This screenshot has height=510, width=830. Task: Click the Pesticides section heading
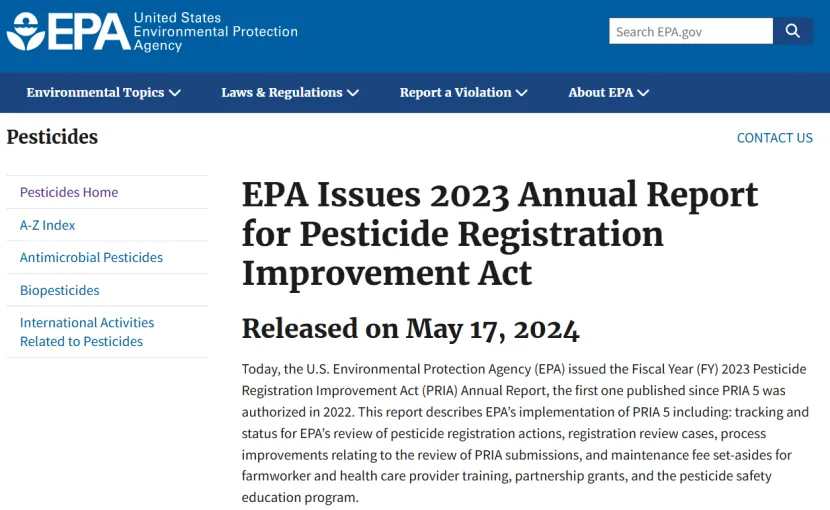point(52,137)
